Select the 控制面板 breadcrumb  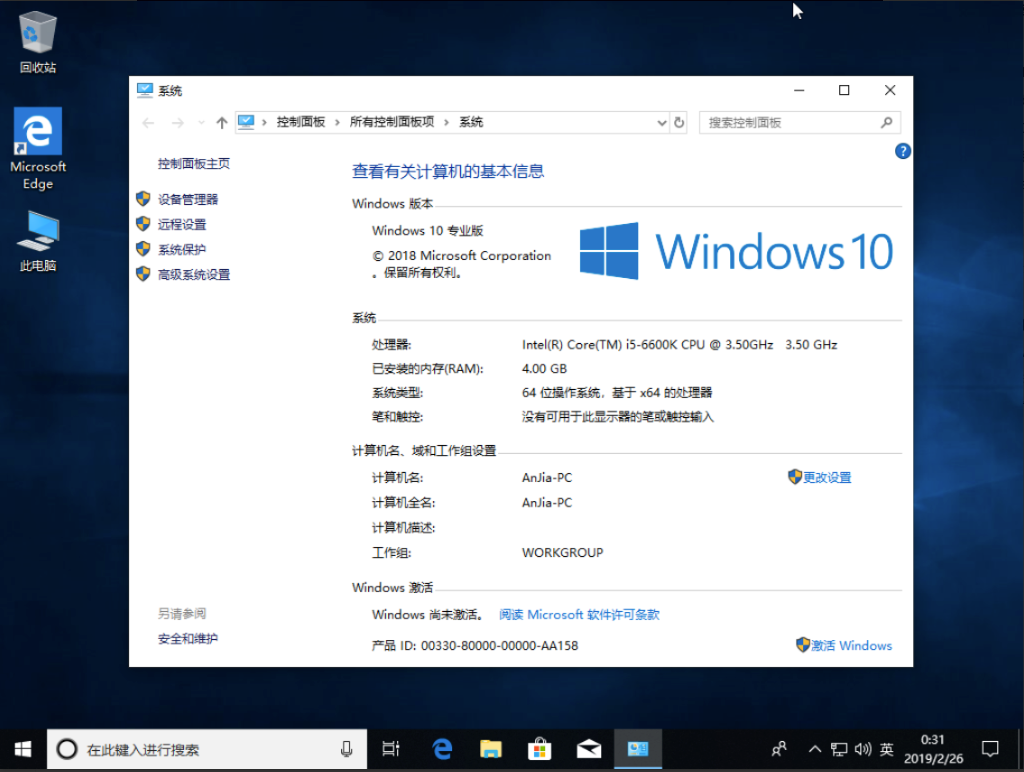tap(300, 122)
